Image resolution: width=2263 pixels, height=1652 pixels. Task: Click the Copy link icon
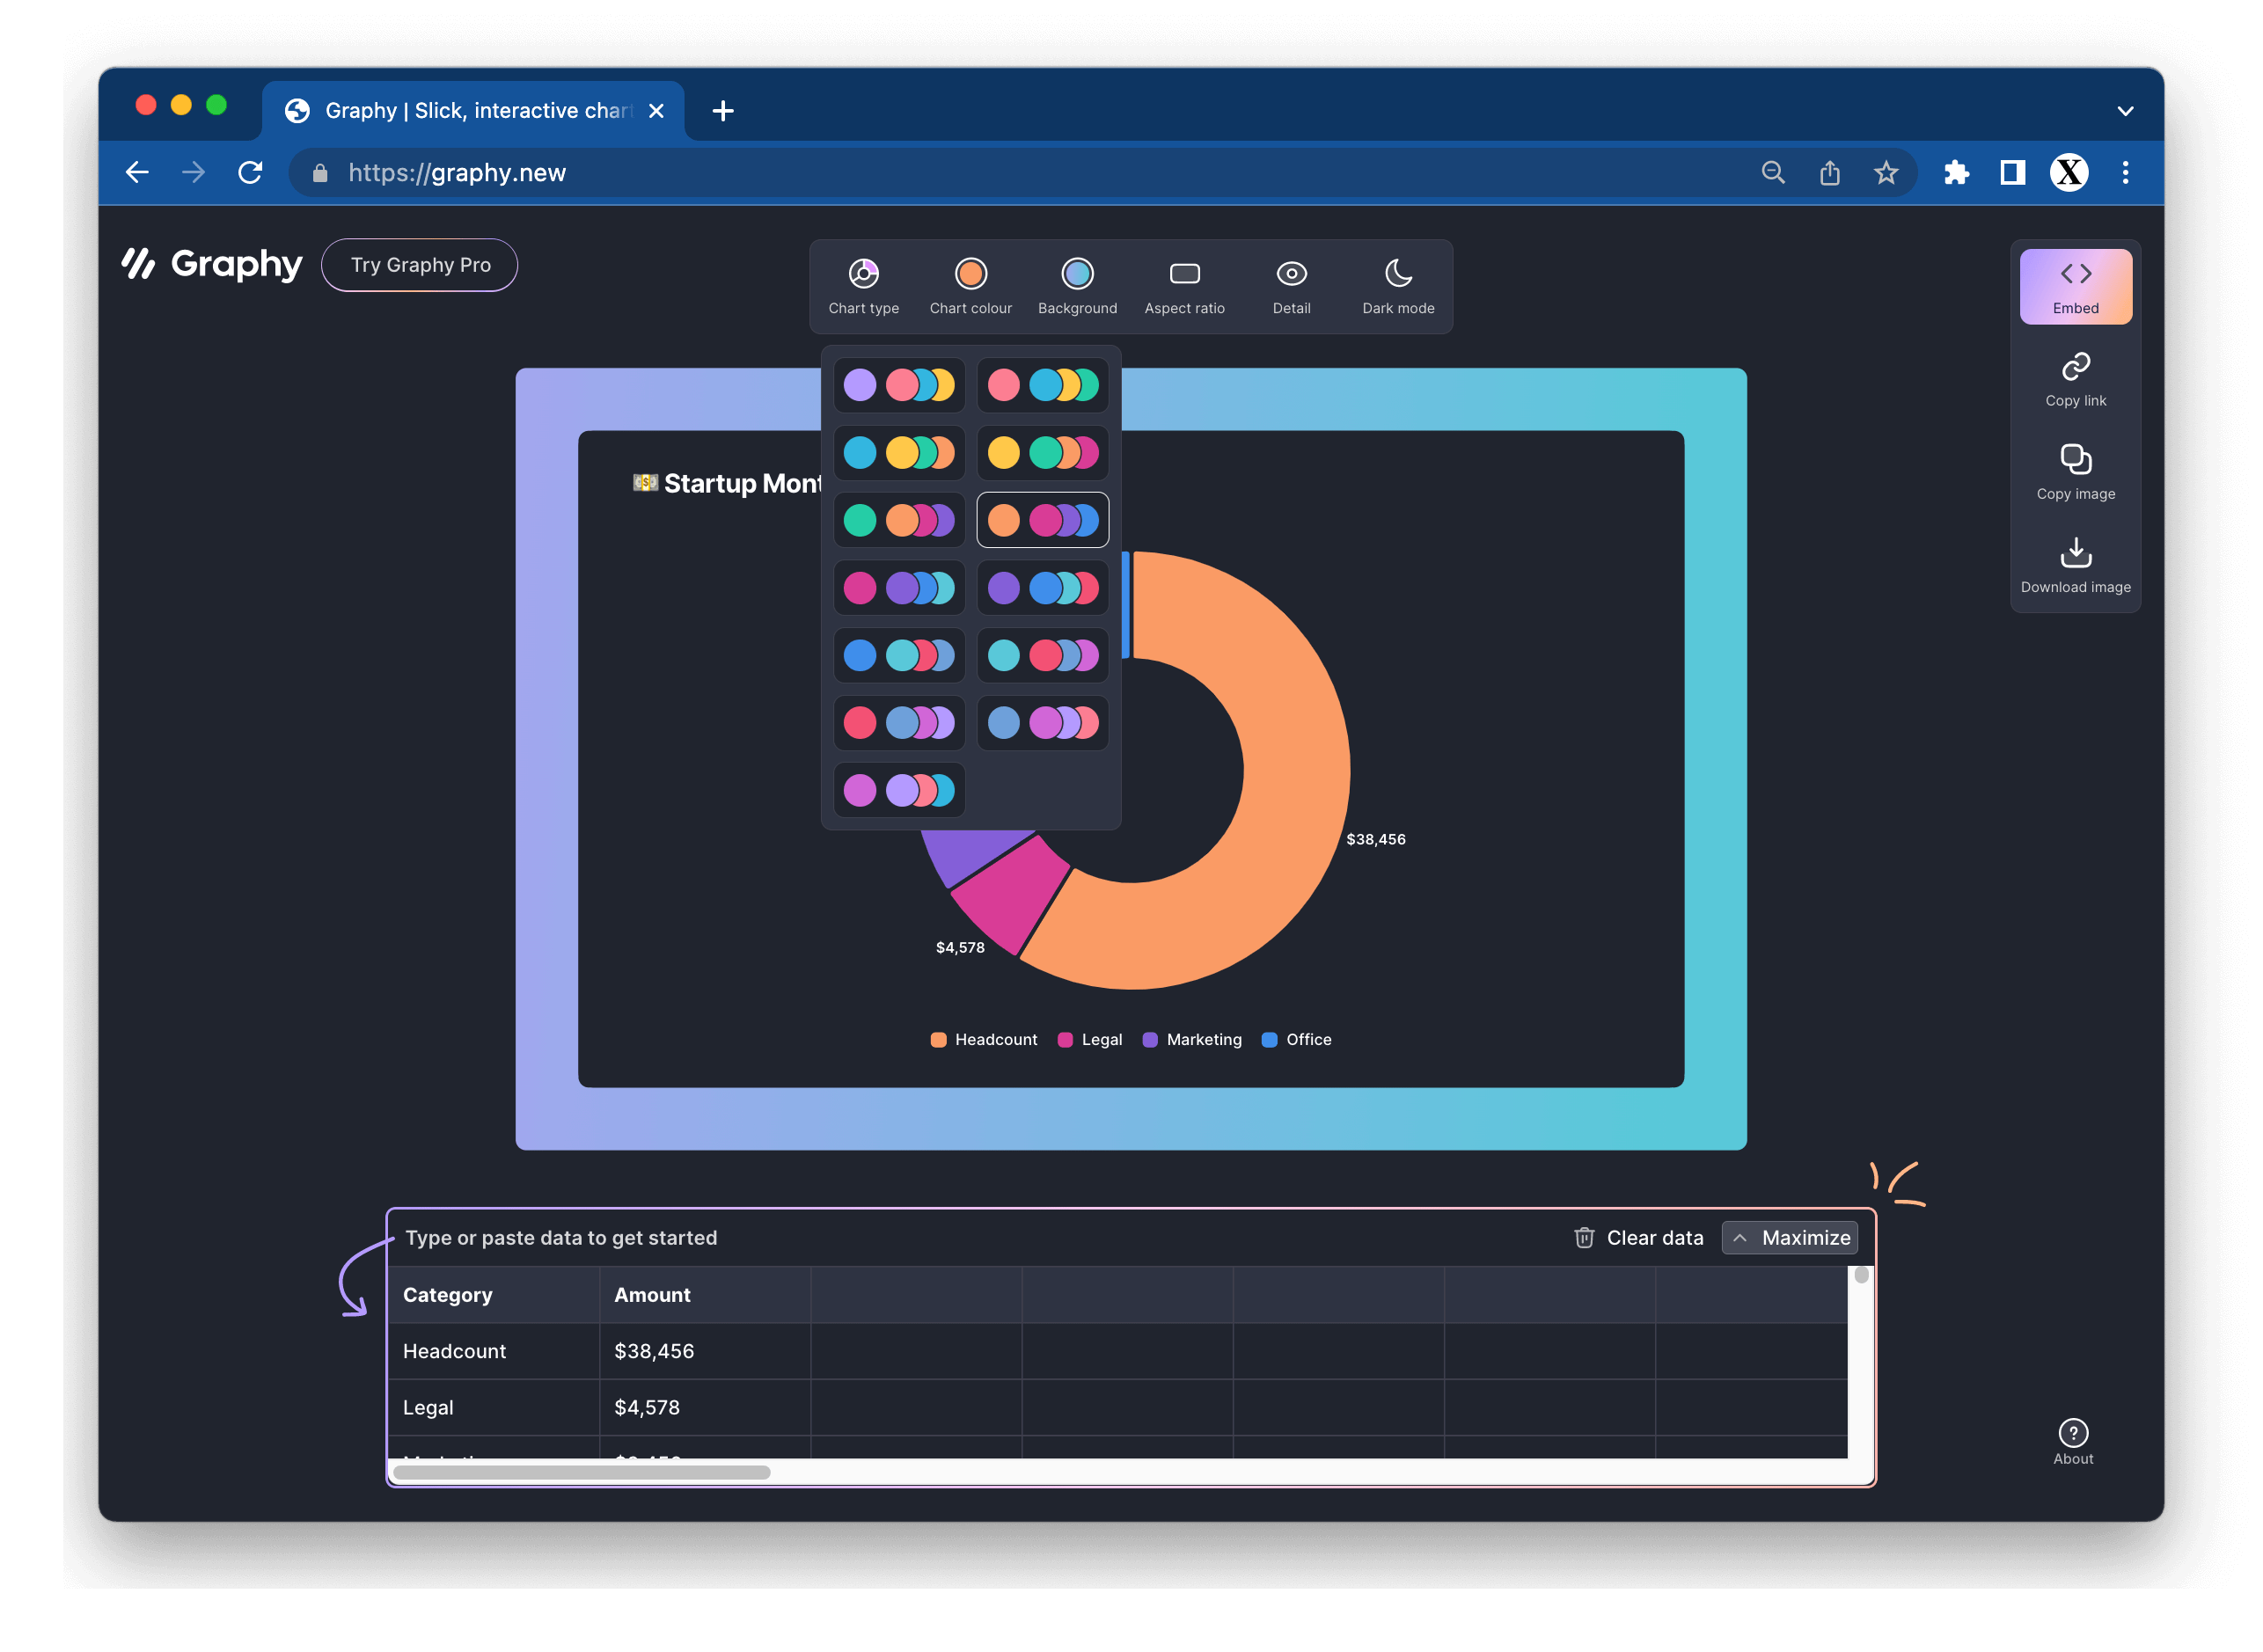click(2075, 367)
